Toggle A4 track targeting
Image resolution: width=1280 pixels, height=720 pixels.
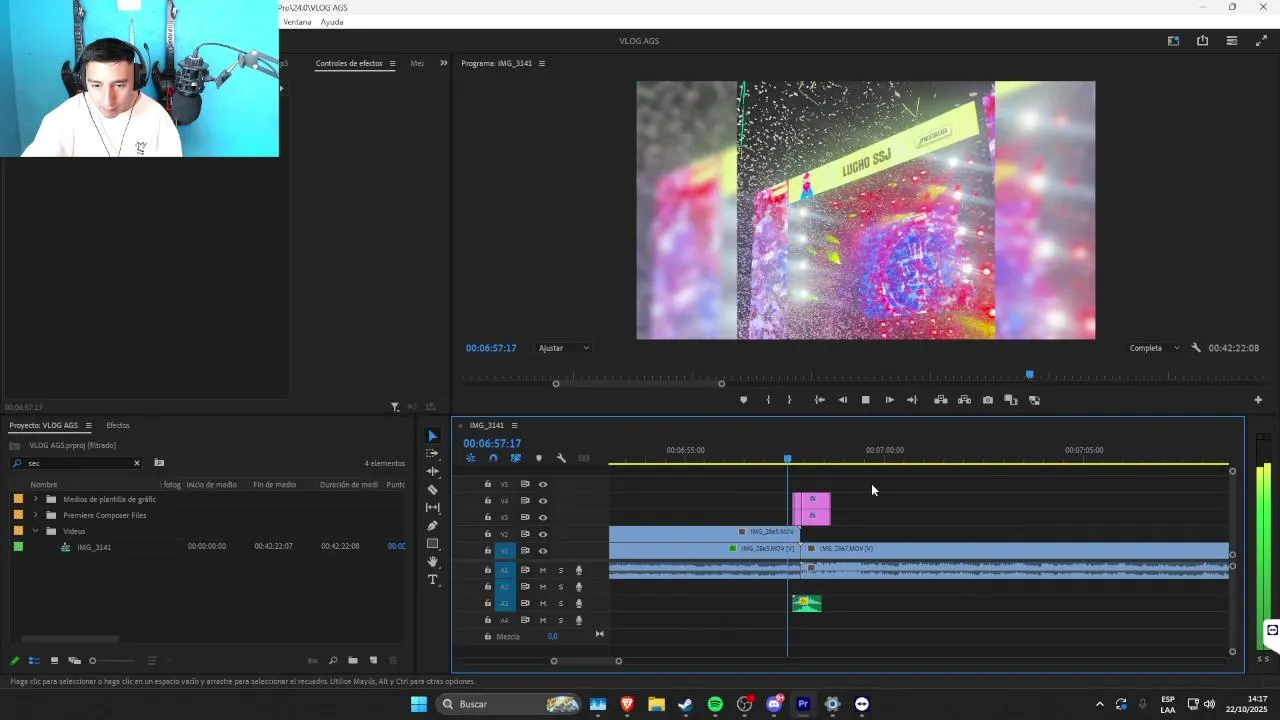(505, 620)
